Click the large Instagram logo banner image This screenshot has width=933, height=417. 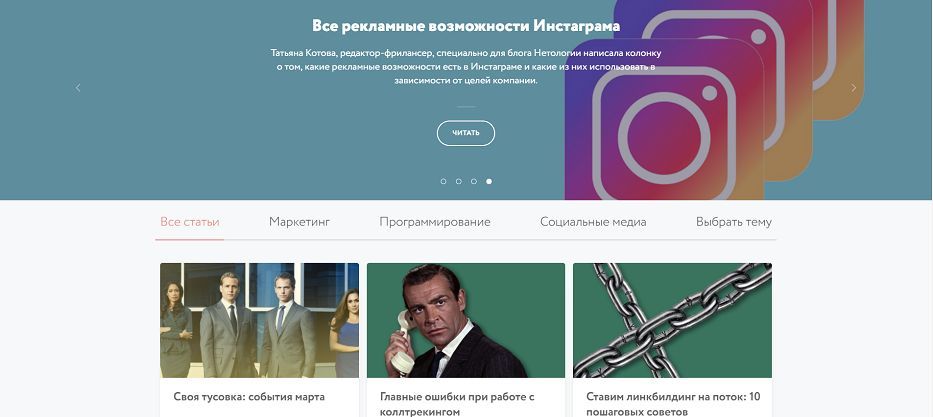[x=714, y=100]
